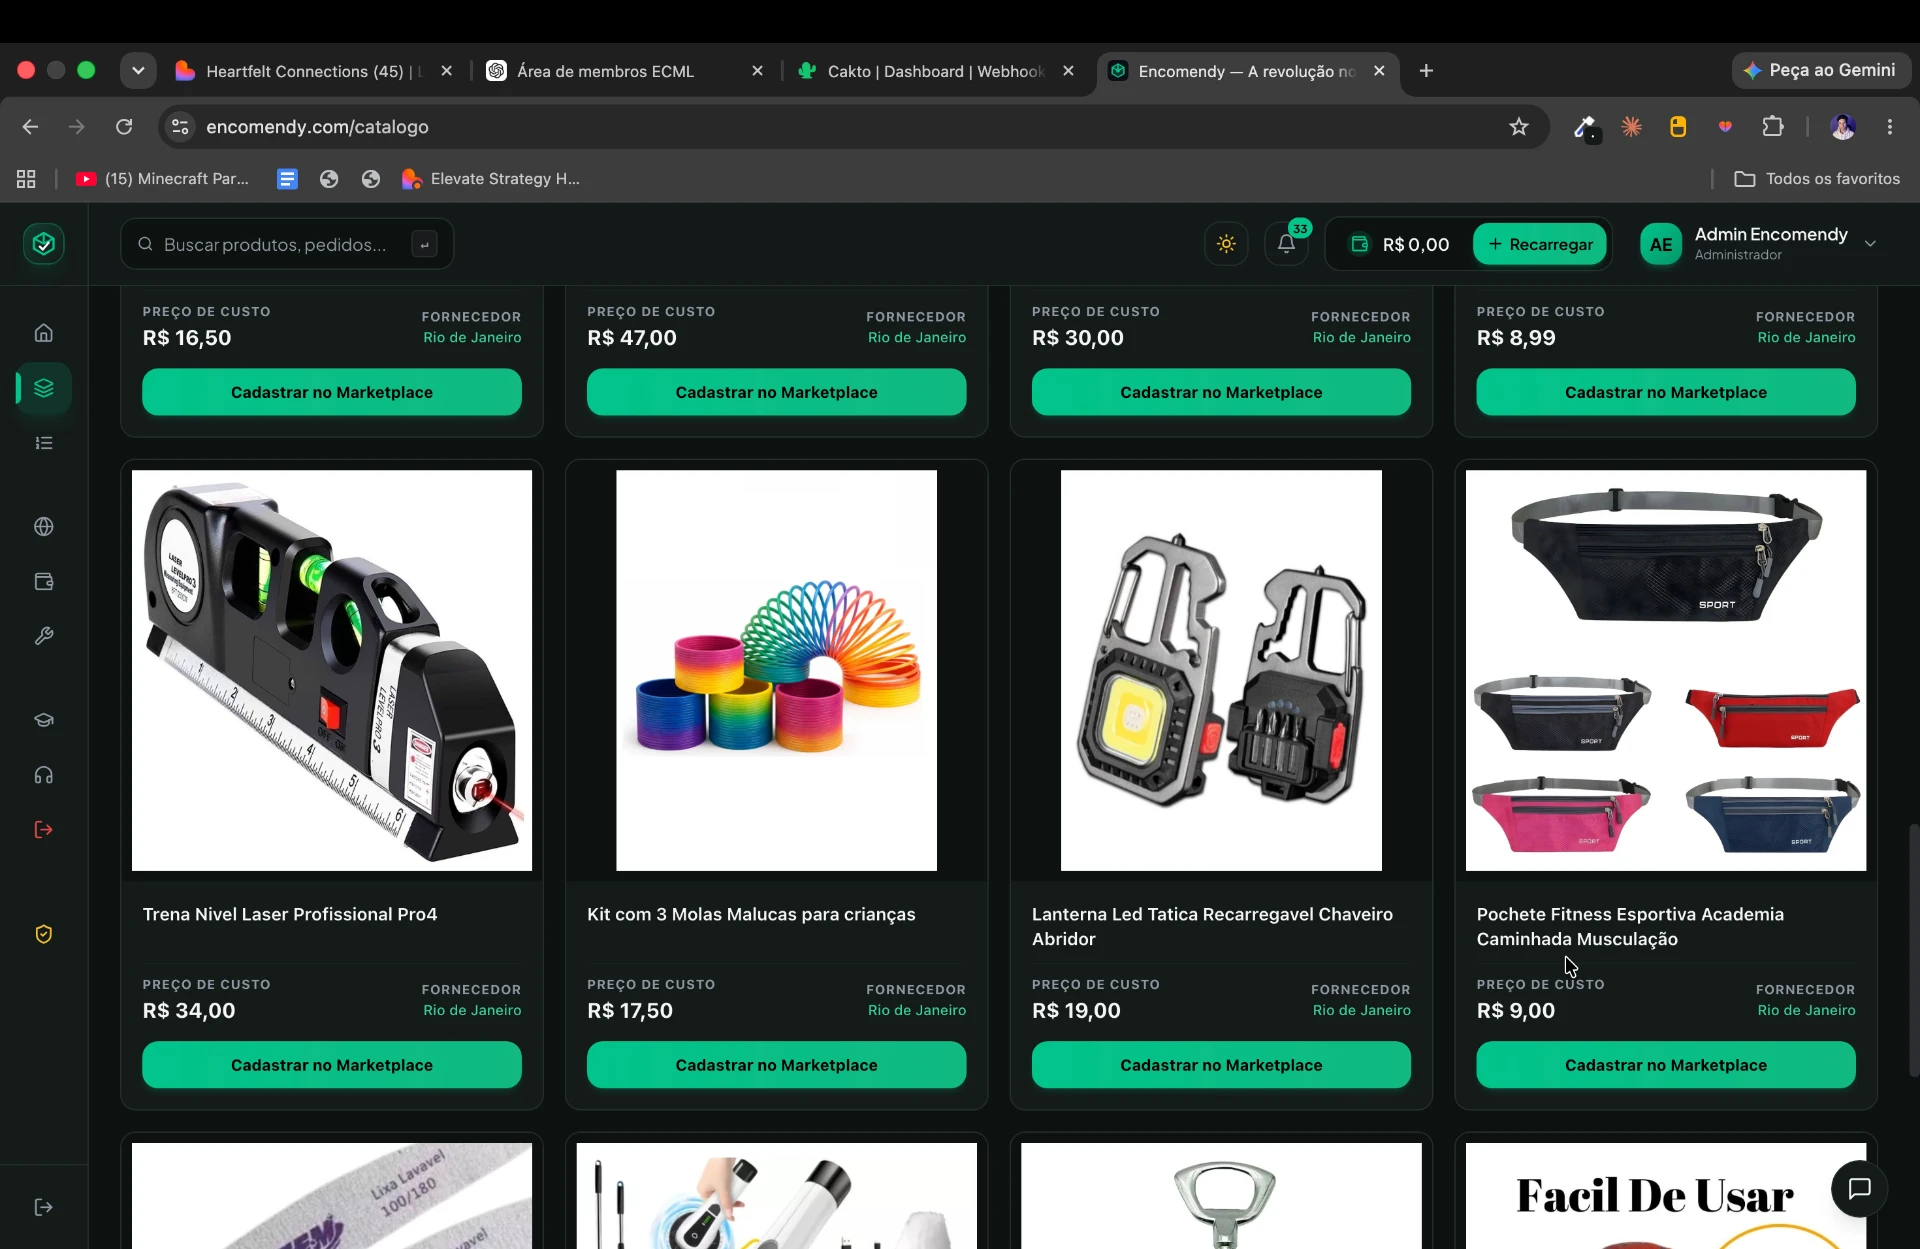This screenshot has height=1249, width=1920.
Task: Register Pochete Fitness on Marketplace
Action: (1666, 1065)
